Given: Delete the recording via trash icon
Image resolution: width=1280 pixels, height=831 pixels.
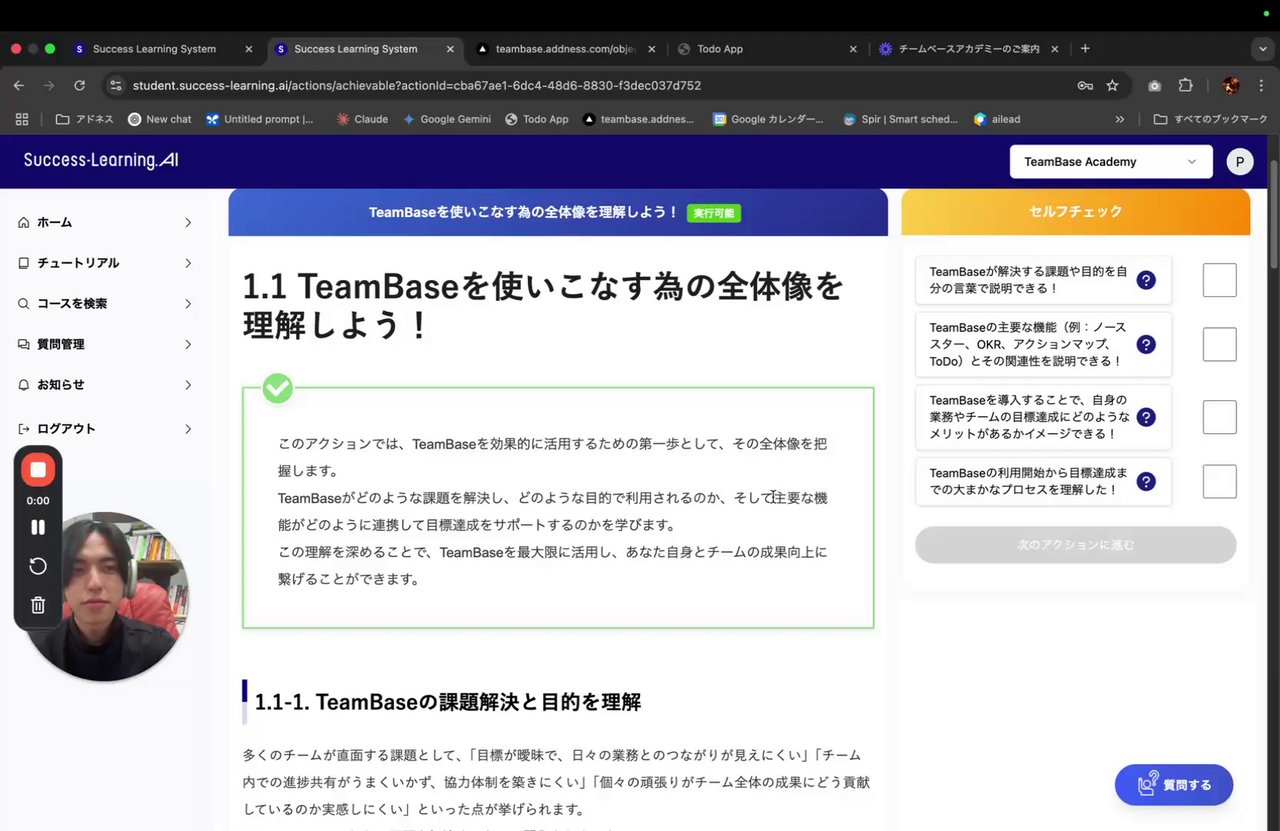Looking at the screenshot, I should tap(38, 605).
